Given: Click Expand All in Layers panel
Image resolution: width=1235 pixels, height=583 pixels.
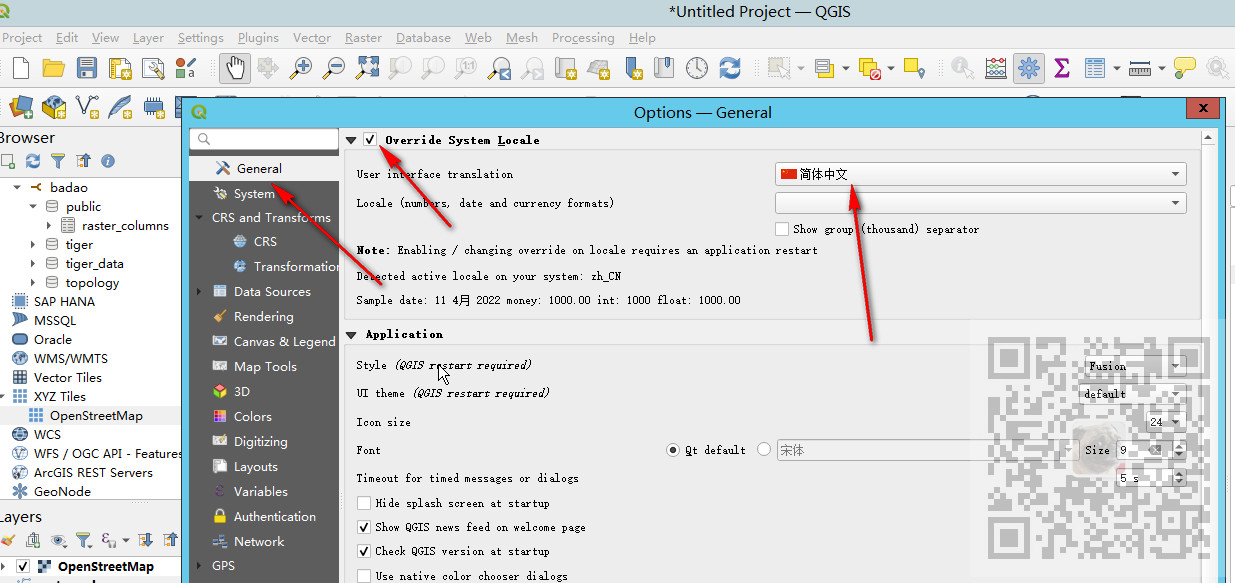Looking at the screenshot, I should pyautogui.click(x=146, y=541).
